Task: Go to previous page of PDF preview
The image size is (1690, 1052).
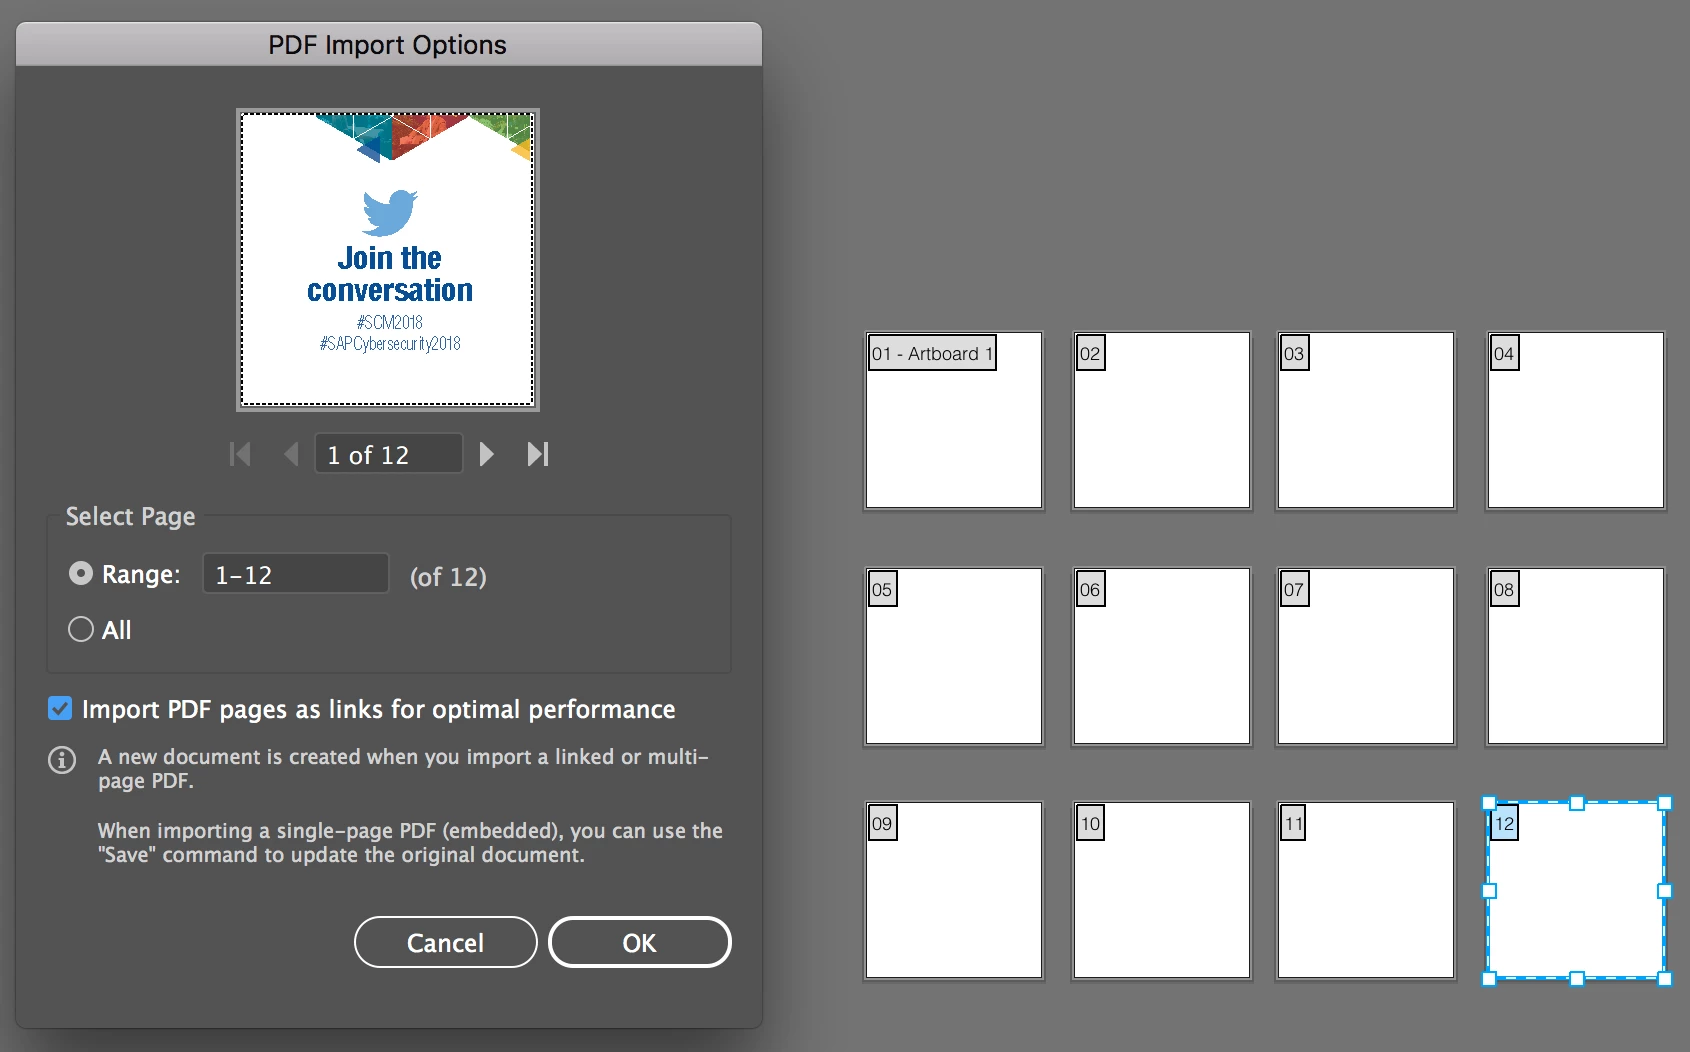Action: point(291,454)
